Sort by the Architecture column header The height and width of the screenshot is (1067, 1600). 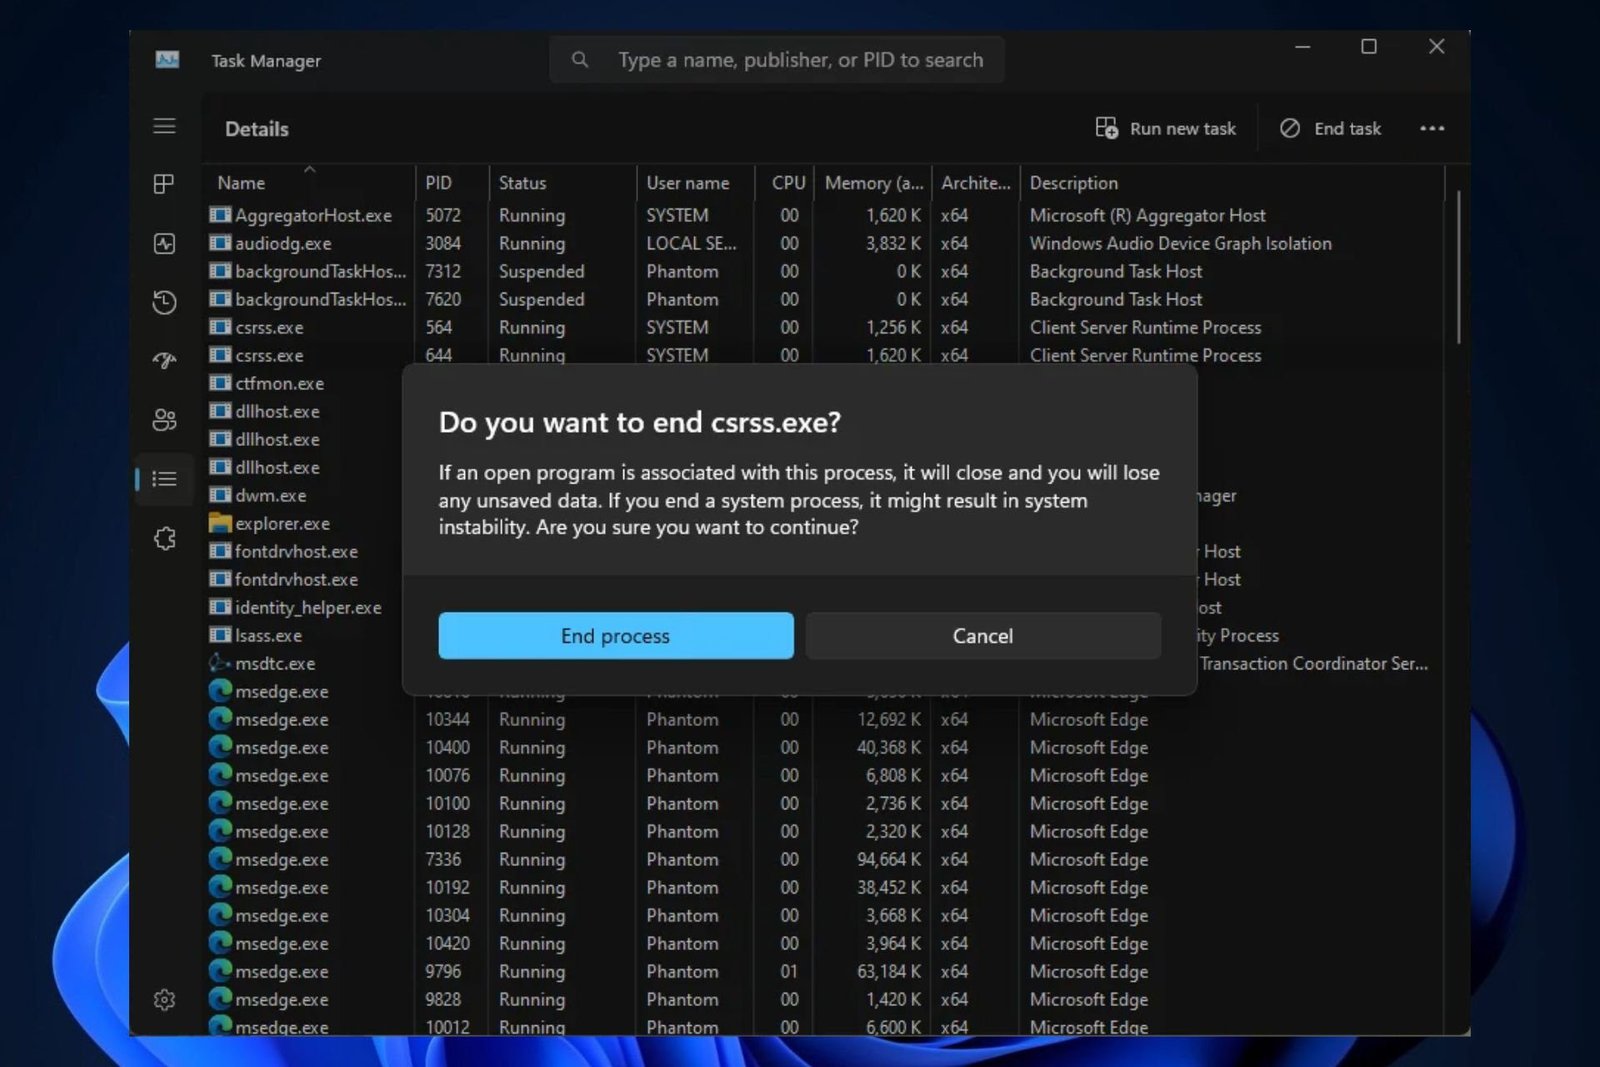point(975,183)
